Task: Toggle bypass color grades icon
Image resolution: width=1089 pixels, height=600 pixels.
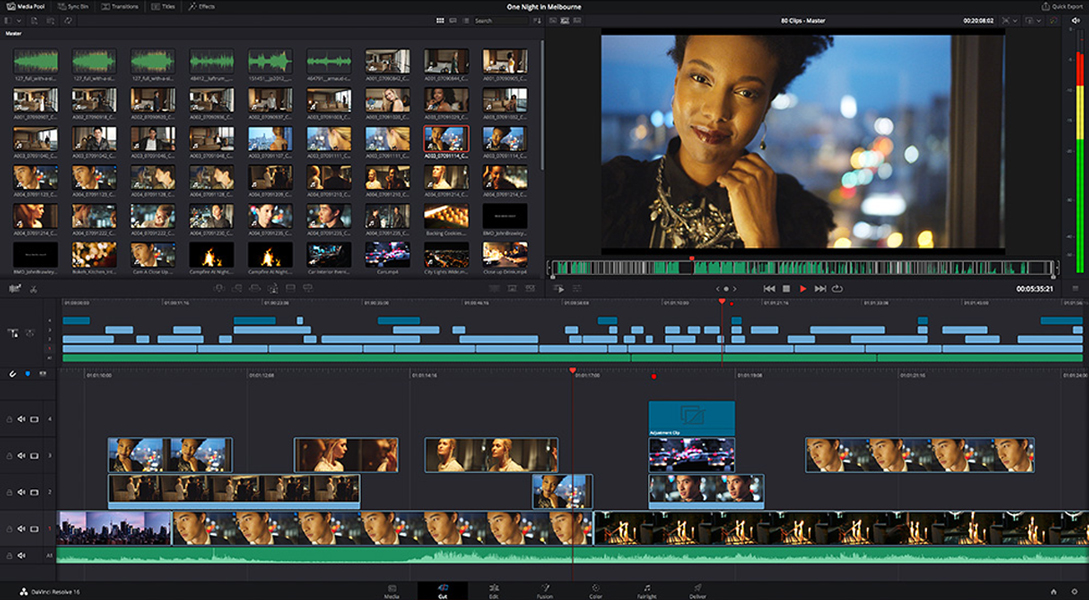Action: click(x=1054, y=21)
